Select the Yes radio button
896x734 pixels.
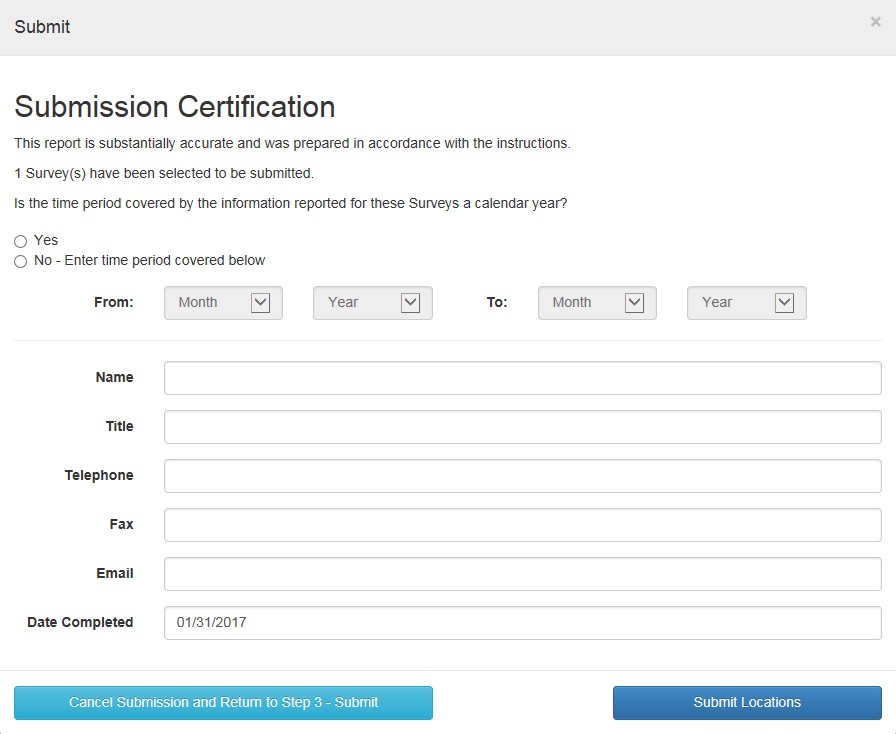tap(20, 241)
